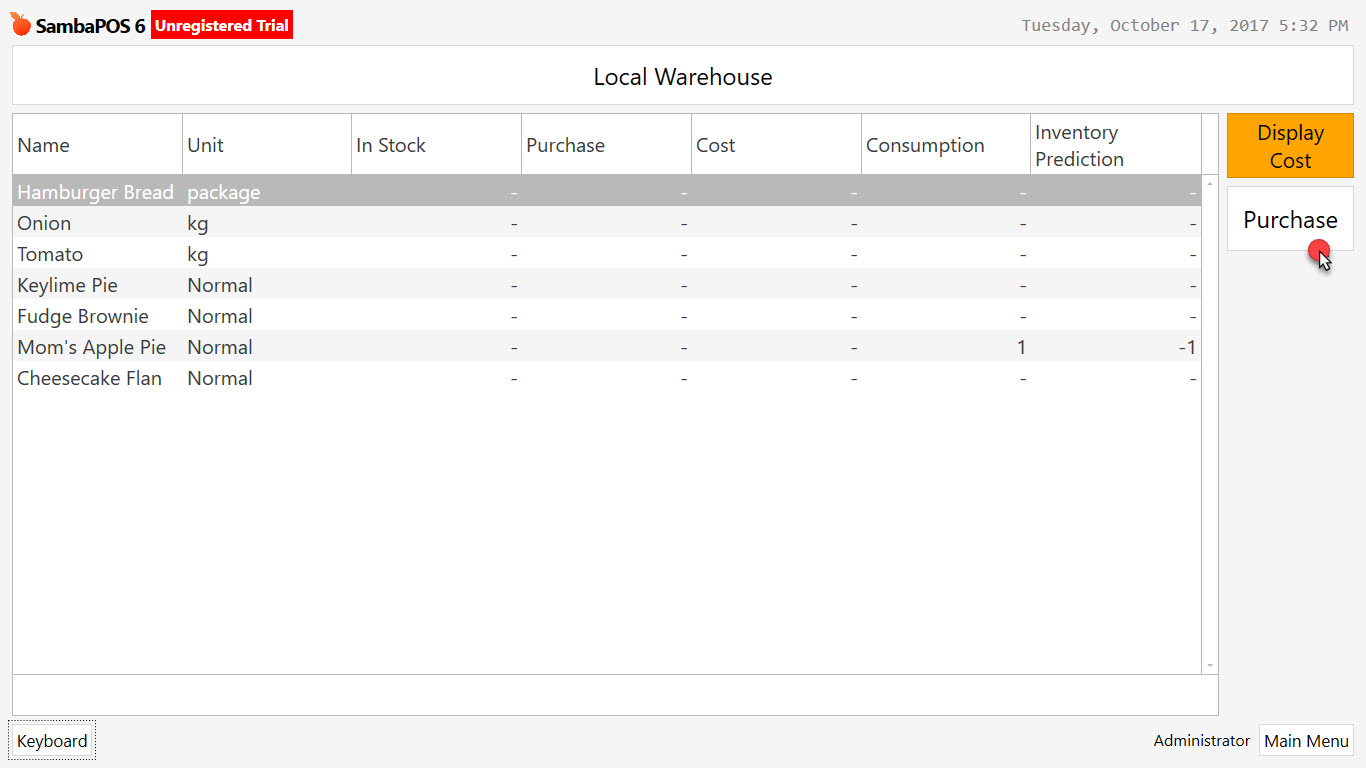Image resolution: width=1366 pixels, height=768 pixels.
Task: Click the table scrollbar down arrow
Action: [x=1210, y=665]
